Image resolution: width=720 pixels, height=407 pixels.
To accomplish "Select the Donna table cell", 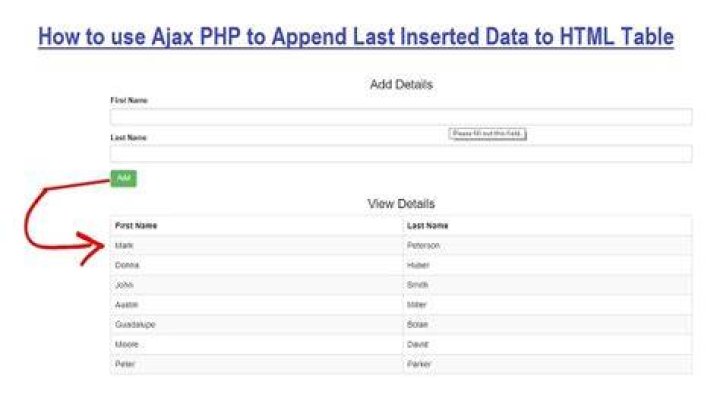I will [256, 265].
